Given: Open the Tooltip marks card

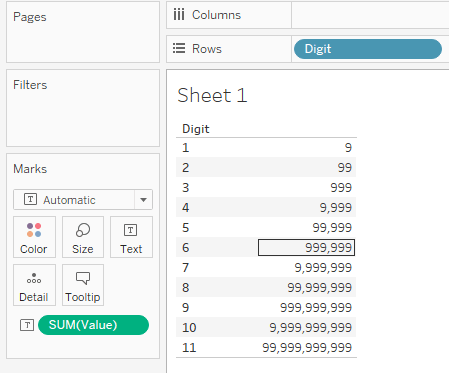Looking at the screenshot, I should (83, 285).
